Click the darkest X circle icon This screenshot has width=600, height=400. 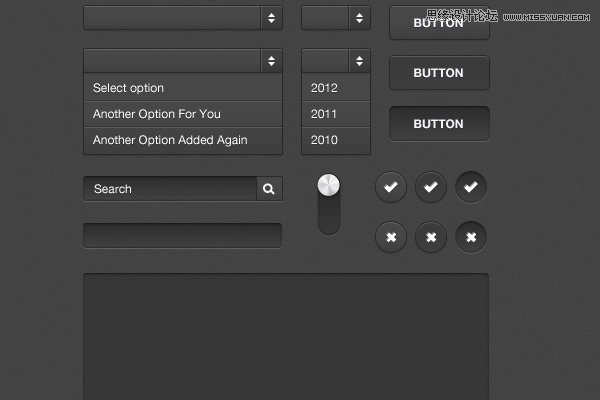point(471,237)
